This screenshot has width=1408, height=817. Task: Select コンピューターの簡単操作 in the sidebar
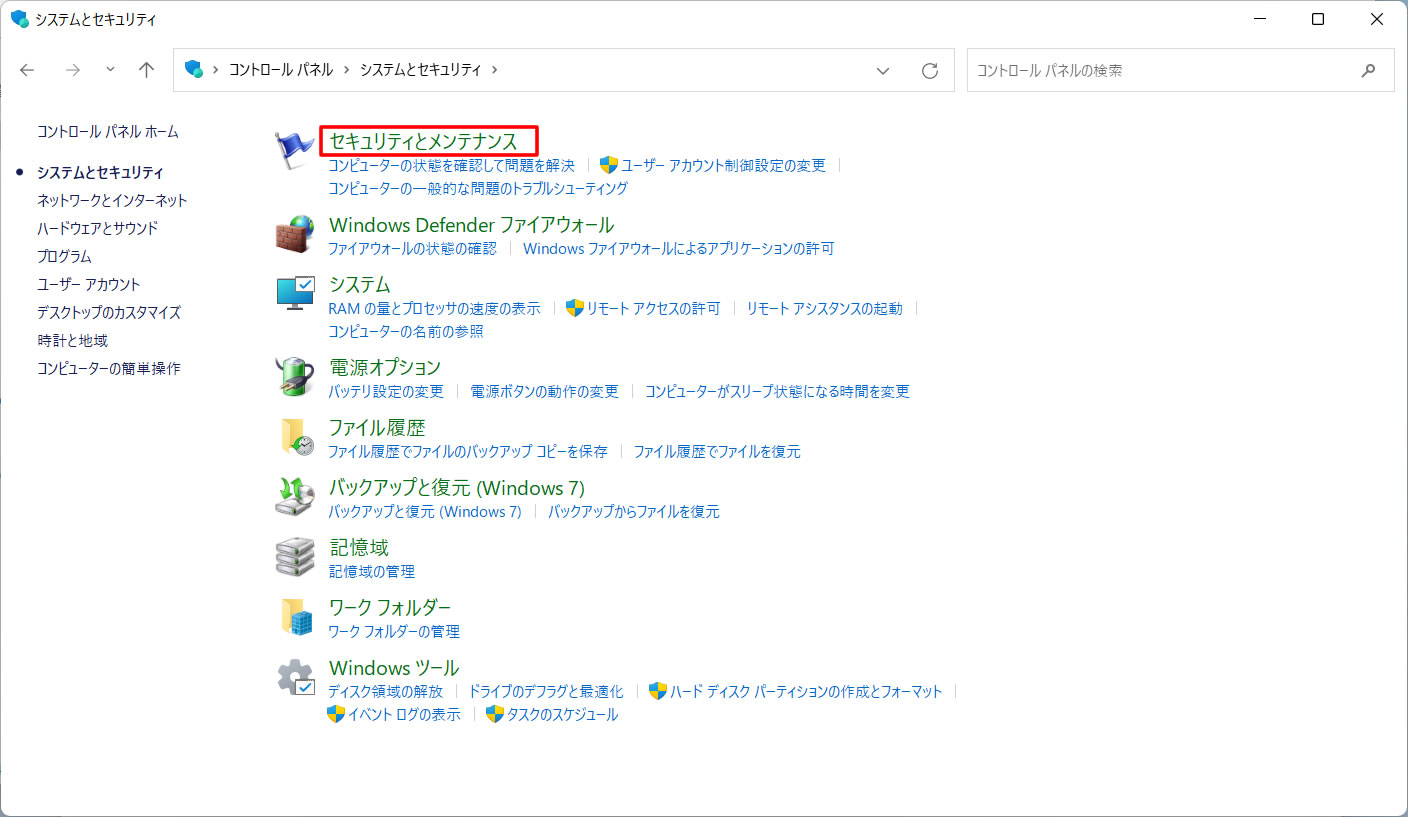click(109, 368)
